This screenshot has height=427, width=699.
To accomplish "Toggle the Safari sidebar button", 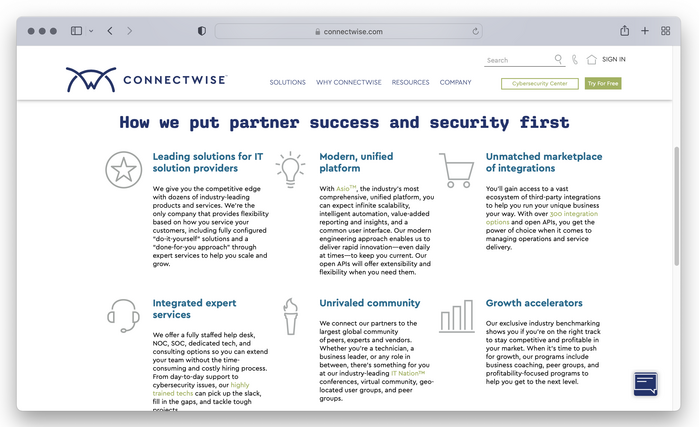I will [x=76, y=31].
